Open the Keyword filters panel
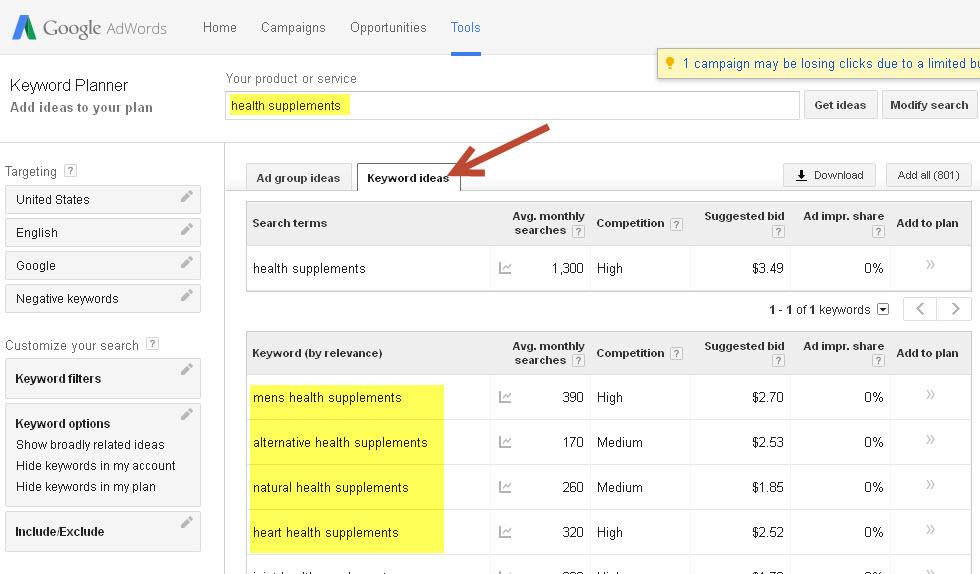The height and width of the screenshot is (574, 980). pyautogui.click(x=102, y=378)
